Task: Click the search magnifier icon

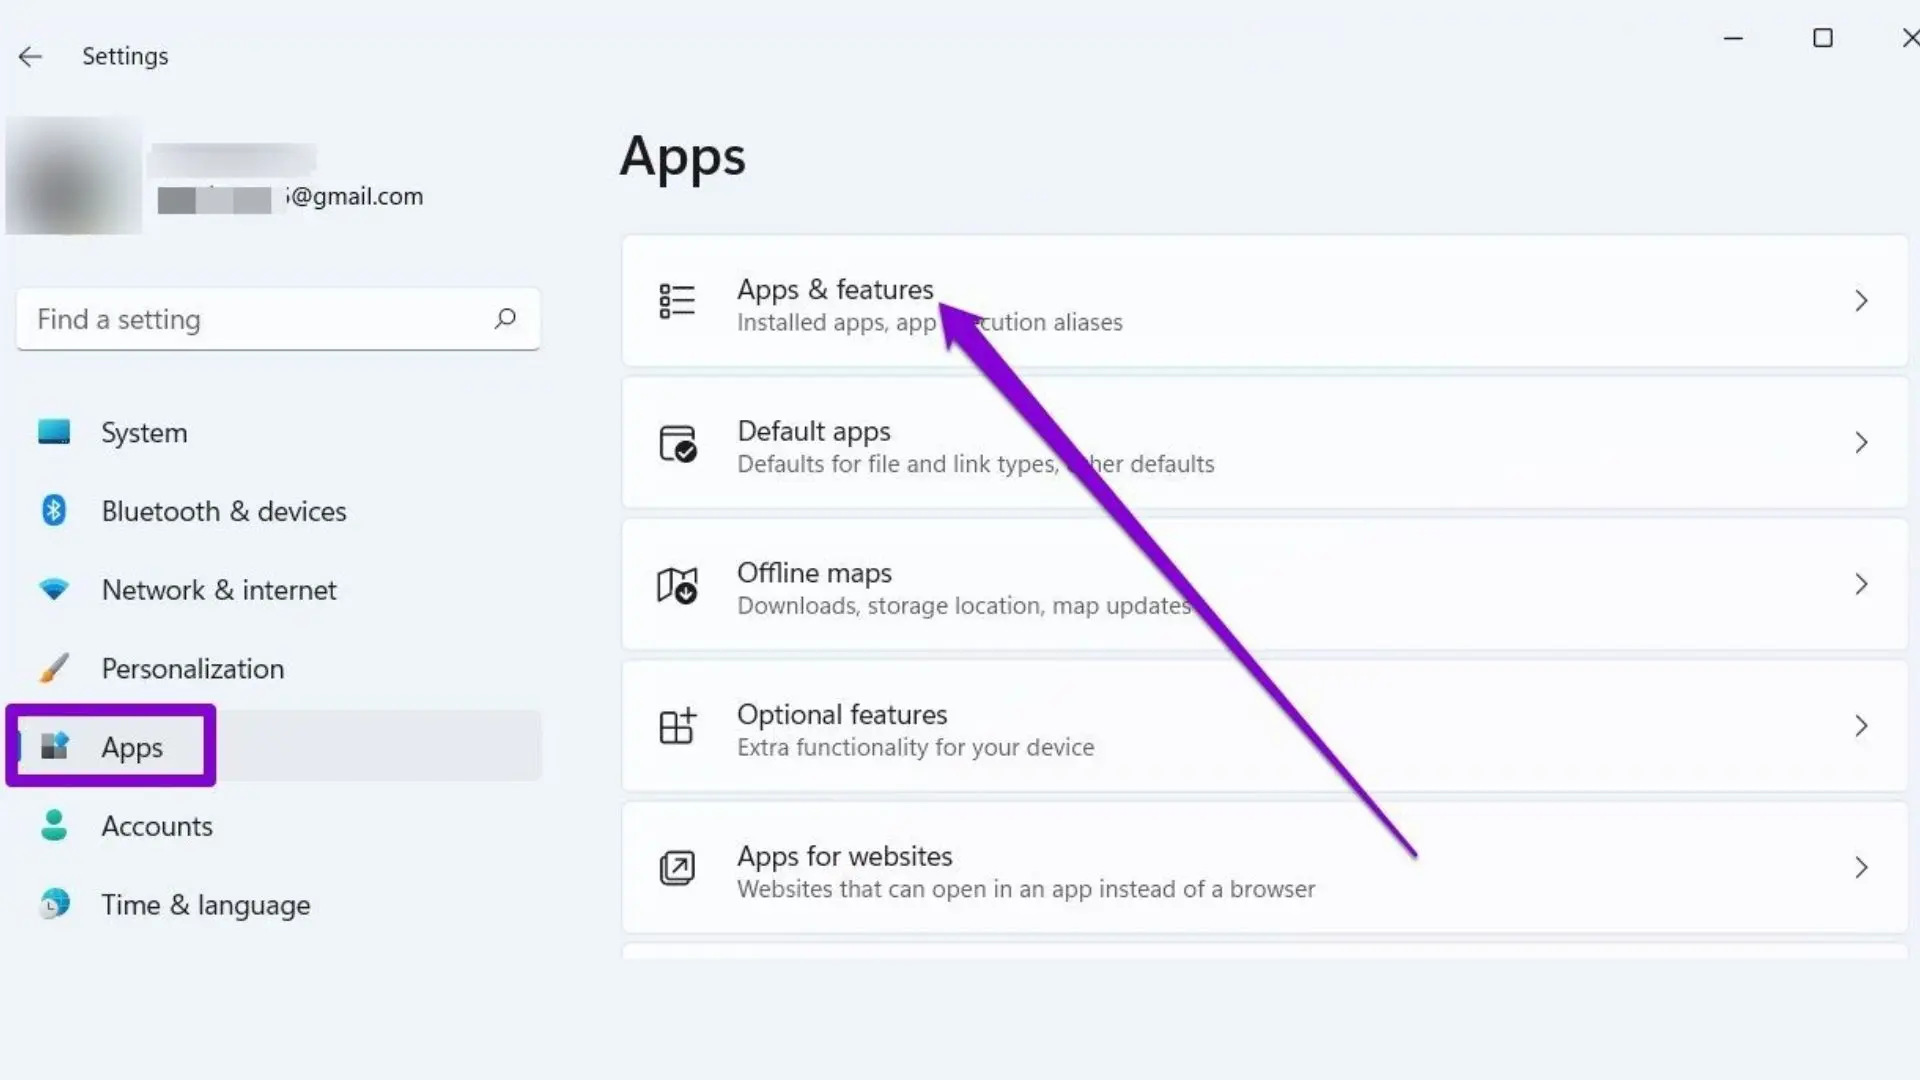Action: point(505,318)
